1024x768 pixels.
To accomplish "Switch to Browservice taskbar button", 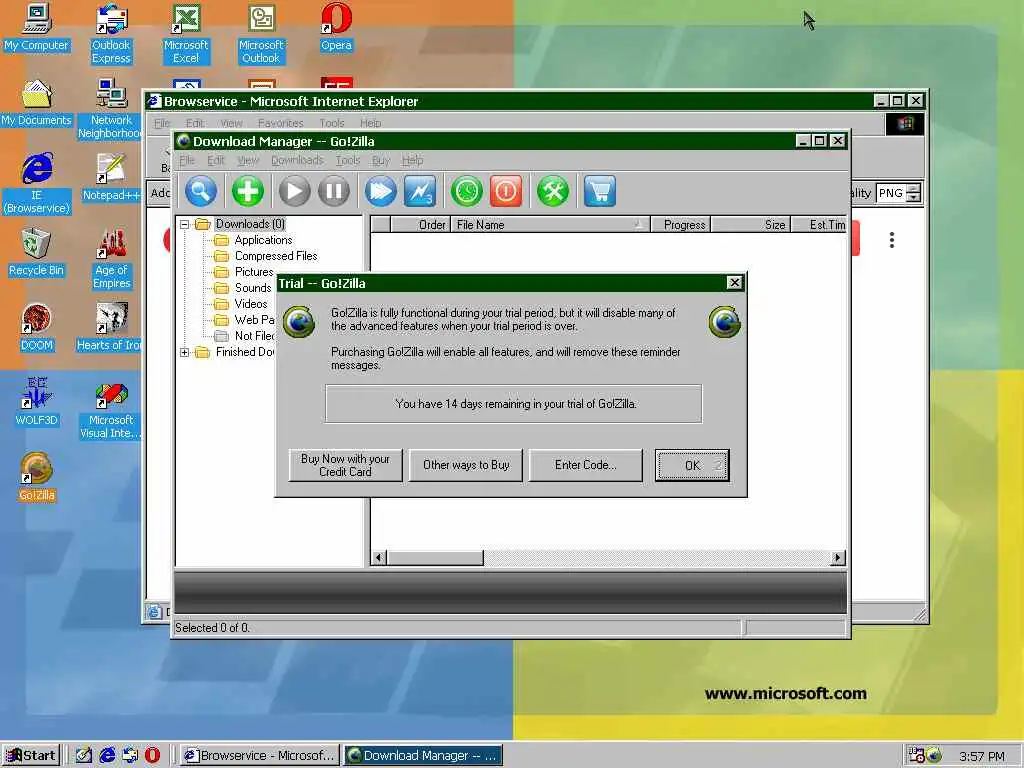I will [260, 756].
